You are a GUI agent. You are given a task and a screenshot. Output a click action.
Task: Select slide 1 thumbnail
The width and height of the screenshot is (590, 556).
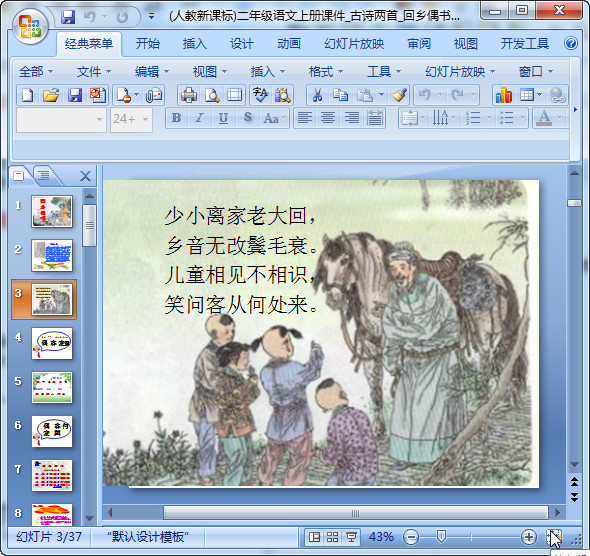click(x=52, y=211)
